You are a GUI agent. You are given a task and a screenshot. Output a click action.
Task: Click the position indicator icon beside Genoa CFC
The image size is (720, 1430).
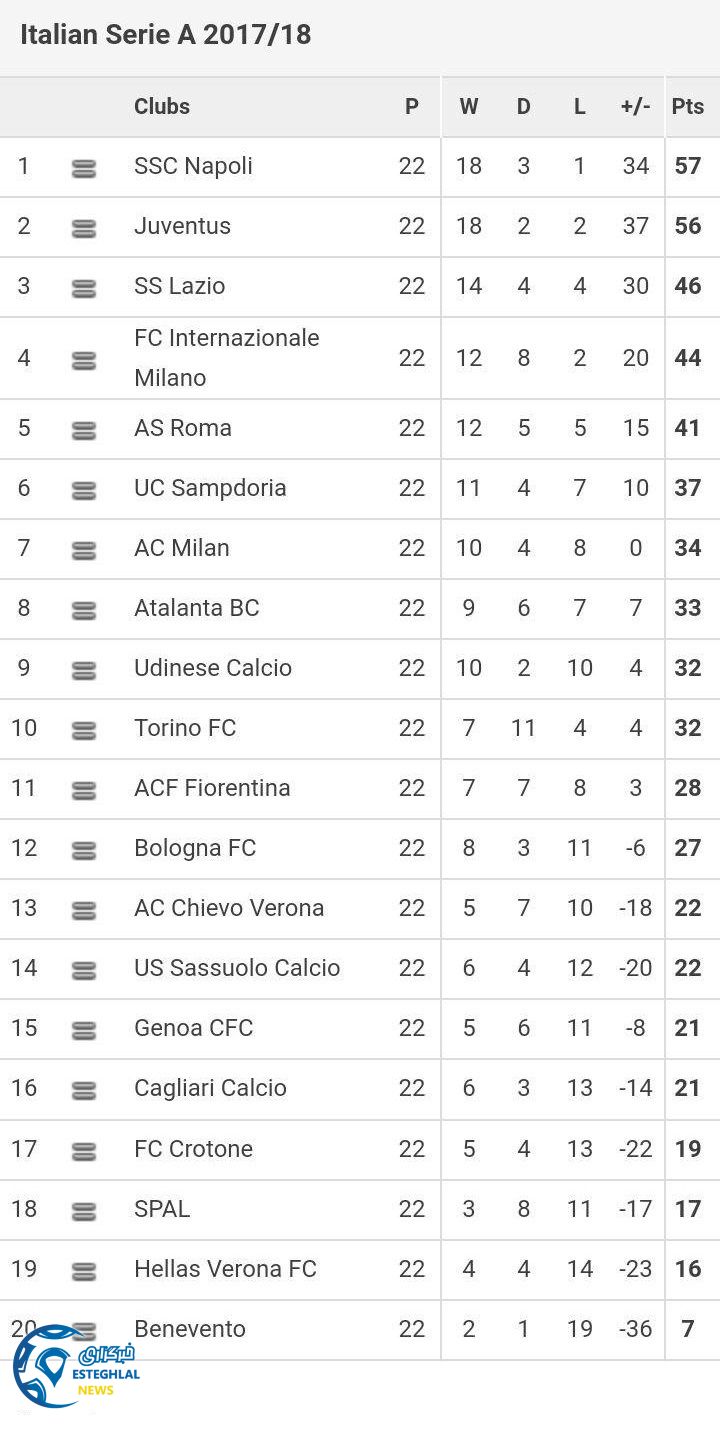pyautogui.click(x=84, y=1031)
